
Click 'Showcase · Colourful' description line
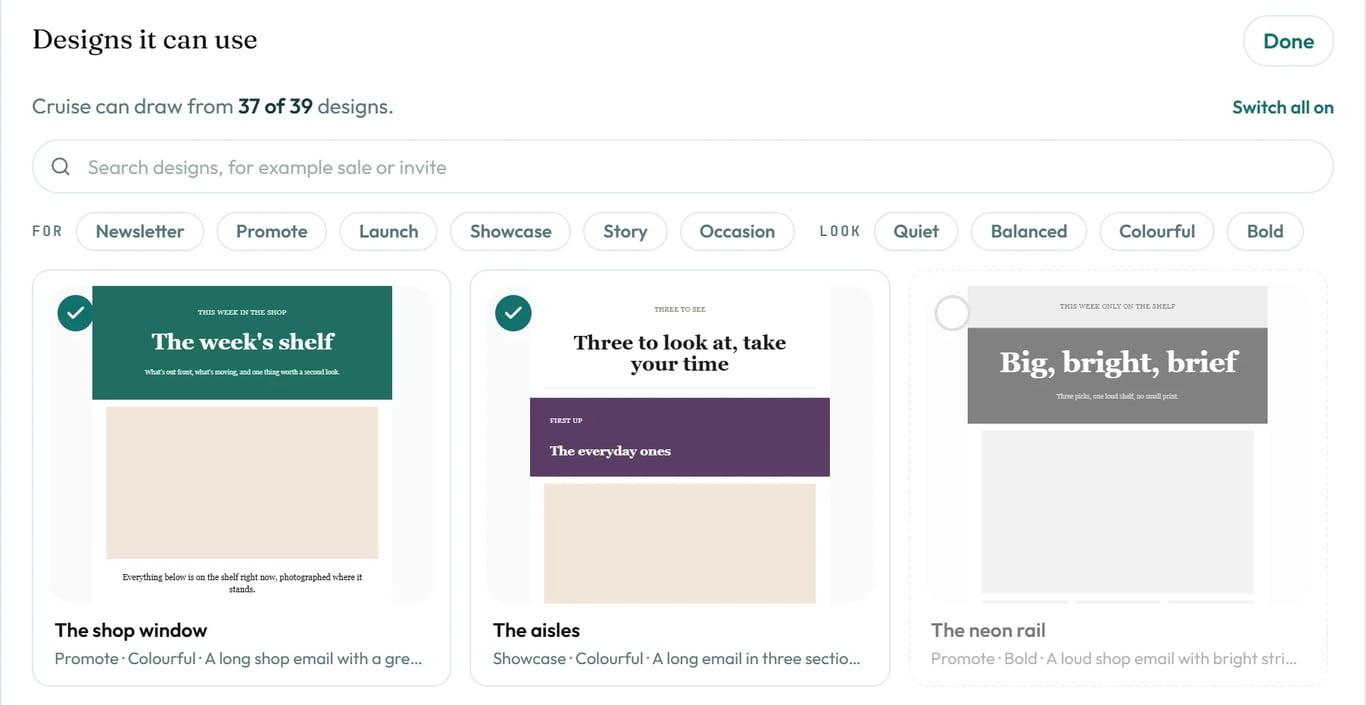tap(677, 659)
